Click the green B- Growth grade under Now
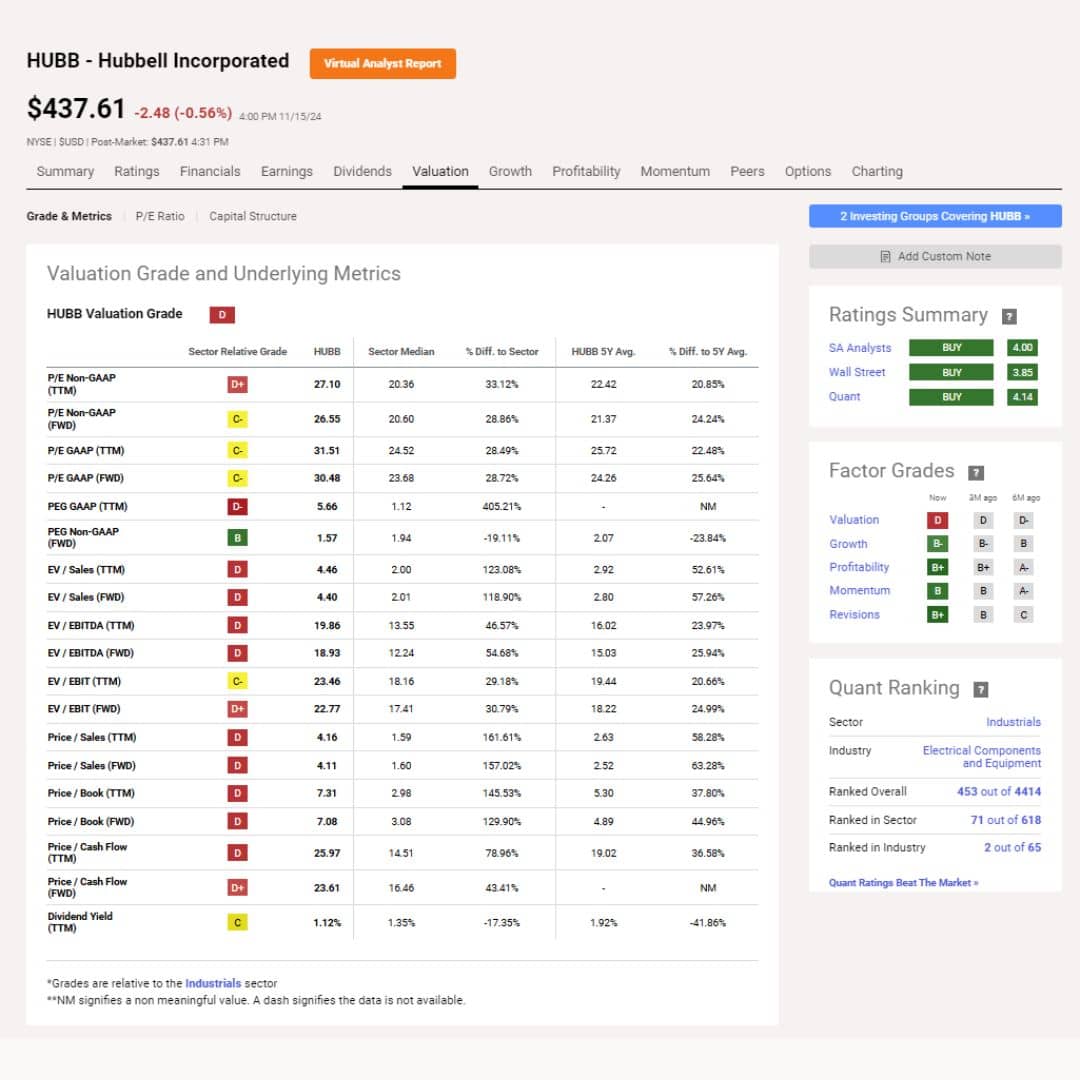The width and height of the screenshot is (1080, 1080). click(937, 543)
